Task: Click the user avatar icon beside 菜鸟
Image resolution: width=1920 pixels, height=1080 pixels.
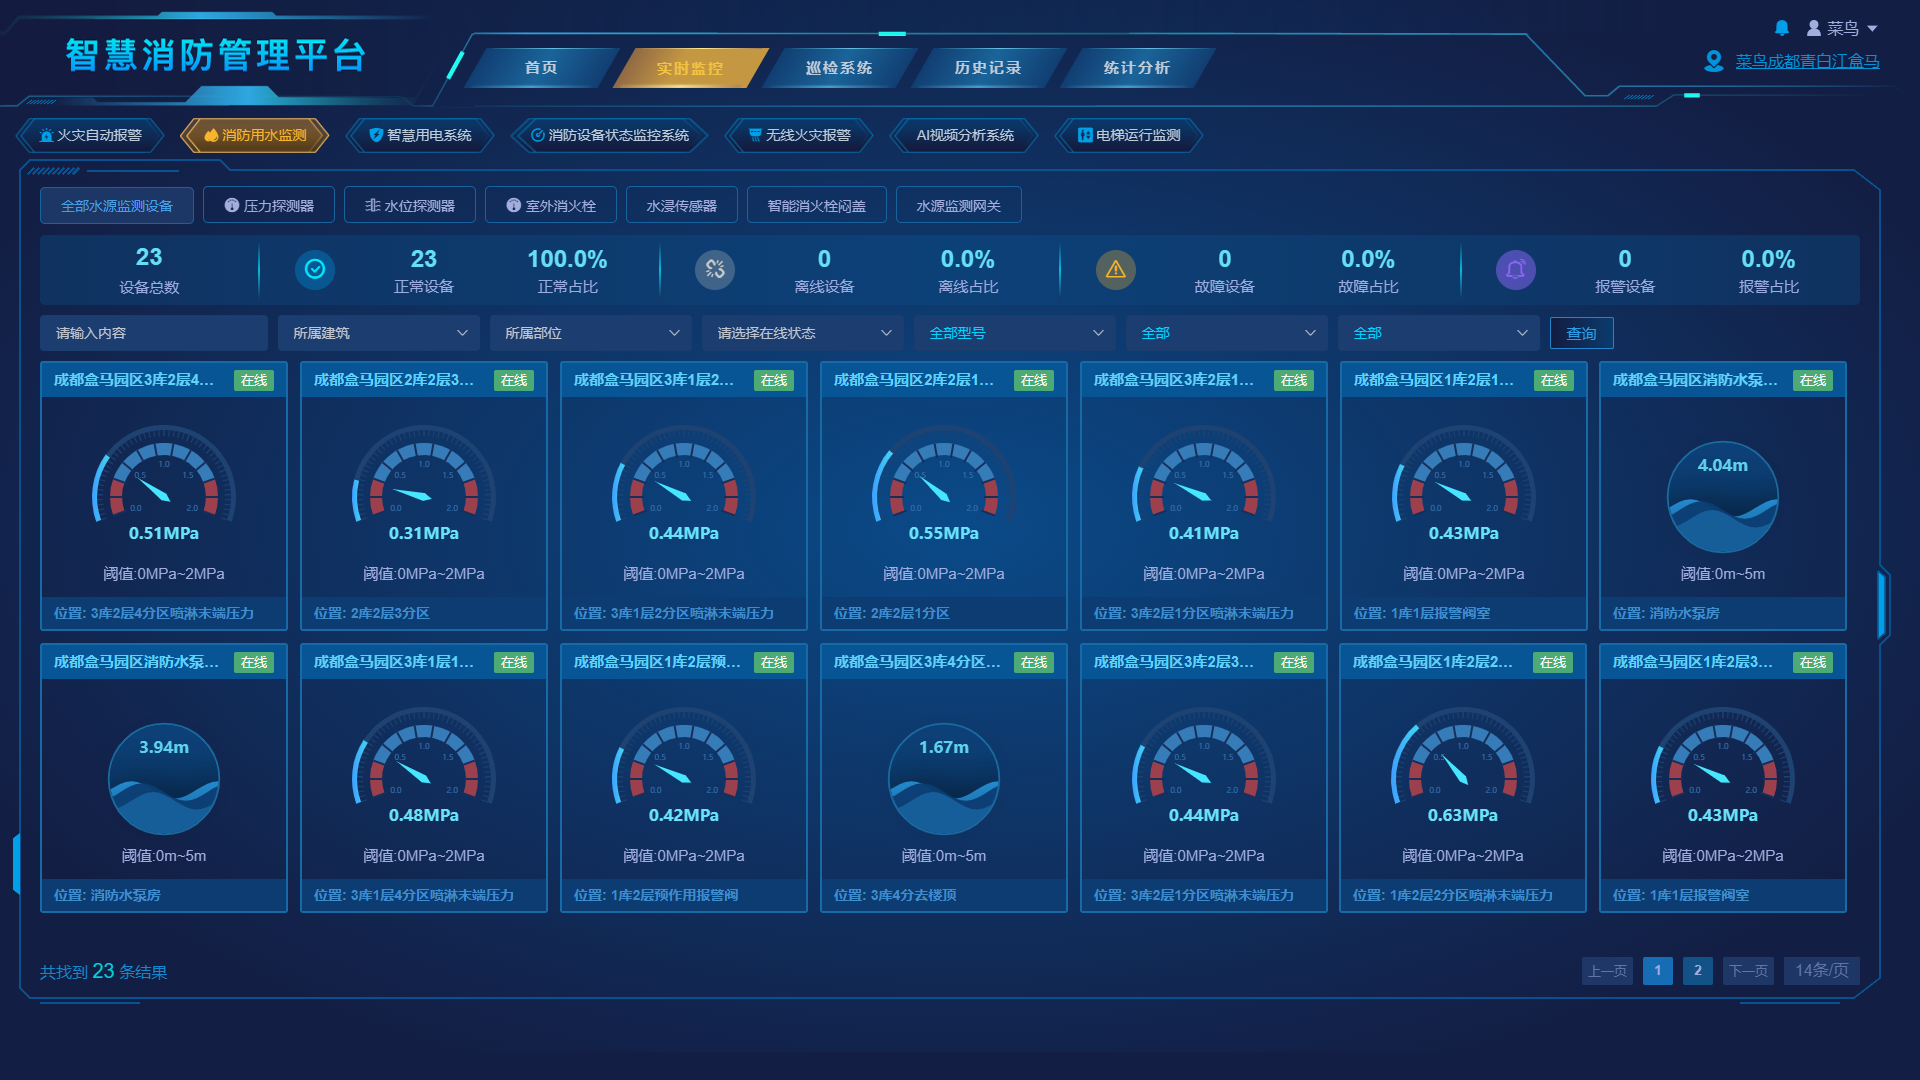Action: 1813,28
